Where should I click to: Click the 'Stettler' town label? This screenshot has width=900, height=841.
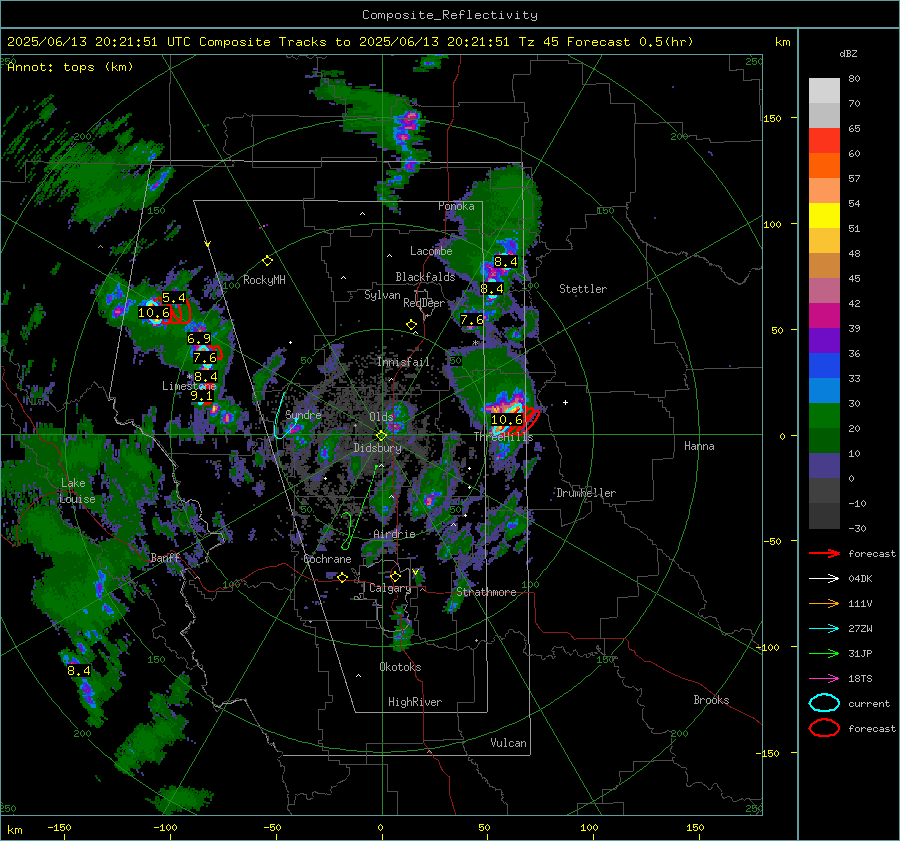click(583, 289)
